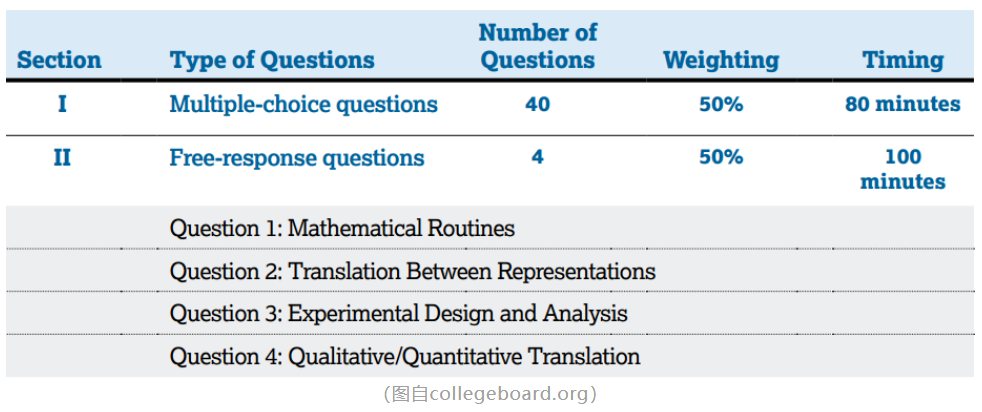Select Question 2: Translation Between Representations
The image size is (982, 412).
point(412,271)
